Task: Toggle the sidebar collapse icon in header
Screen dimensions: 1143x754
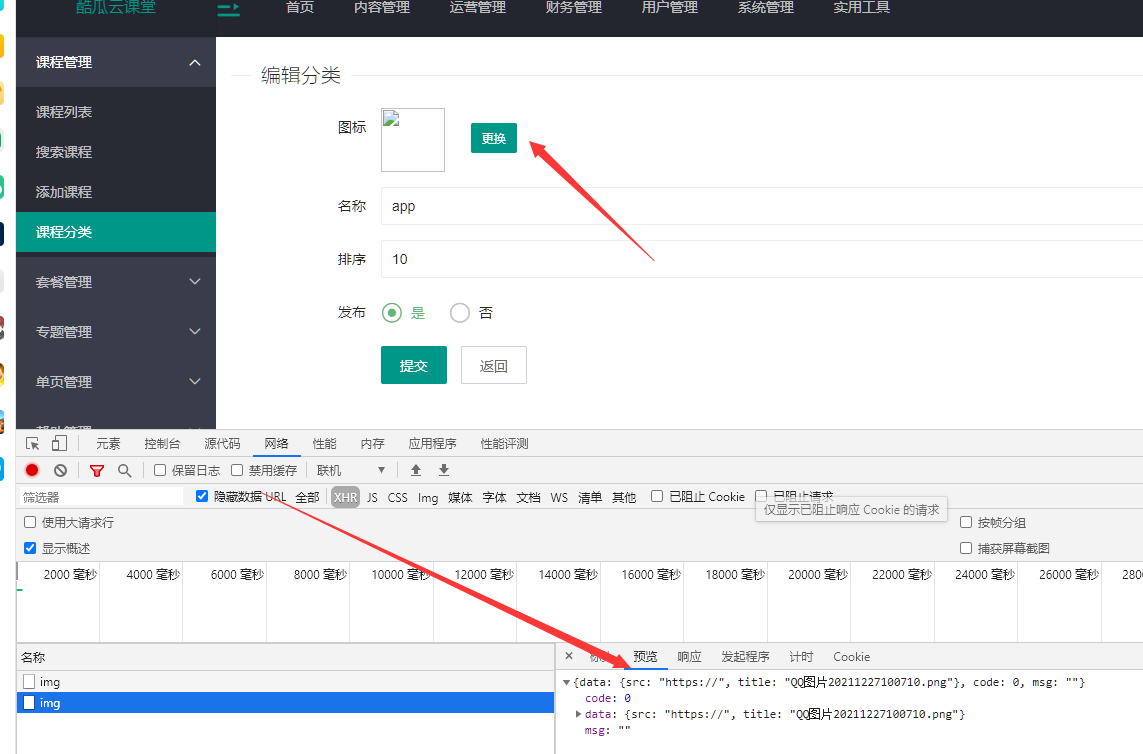Action: (229, 9)
